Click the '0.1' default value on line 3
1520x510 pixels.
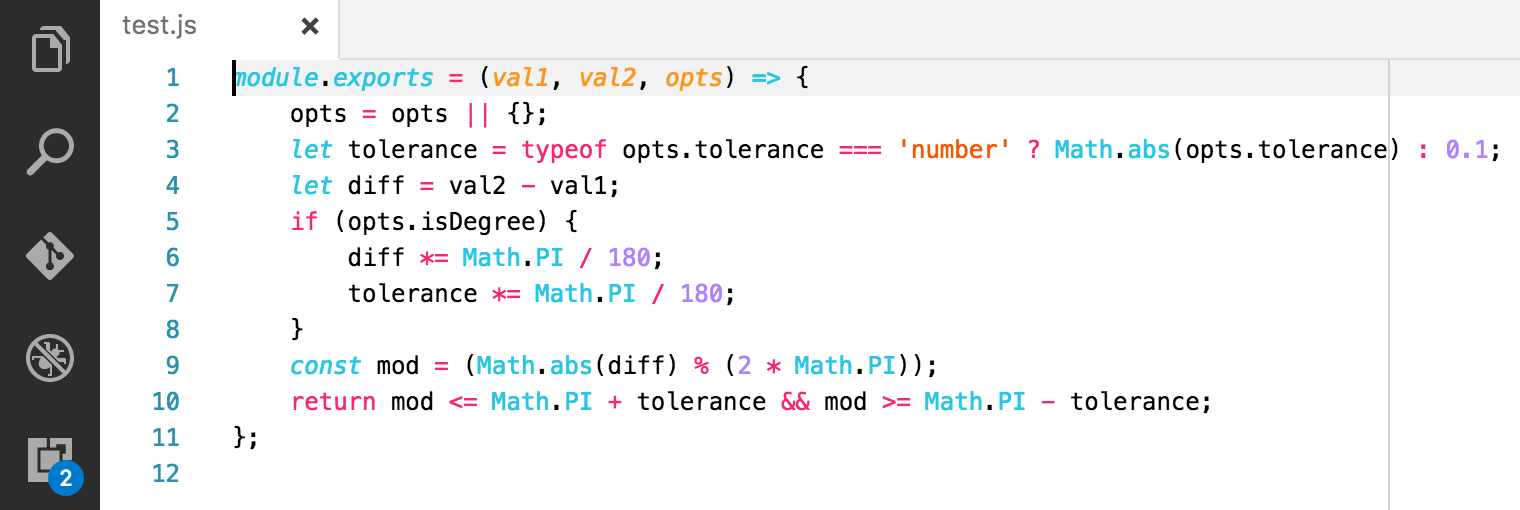(1466, 150)
